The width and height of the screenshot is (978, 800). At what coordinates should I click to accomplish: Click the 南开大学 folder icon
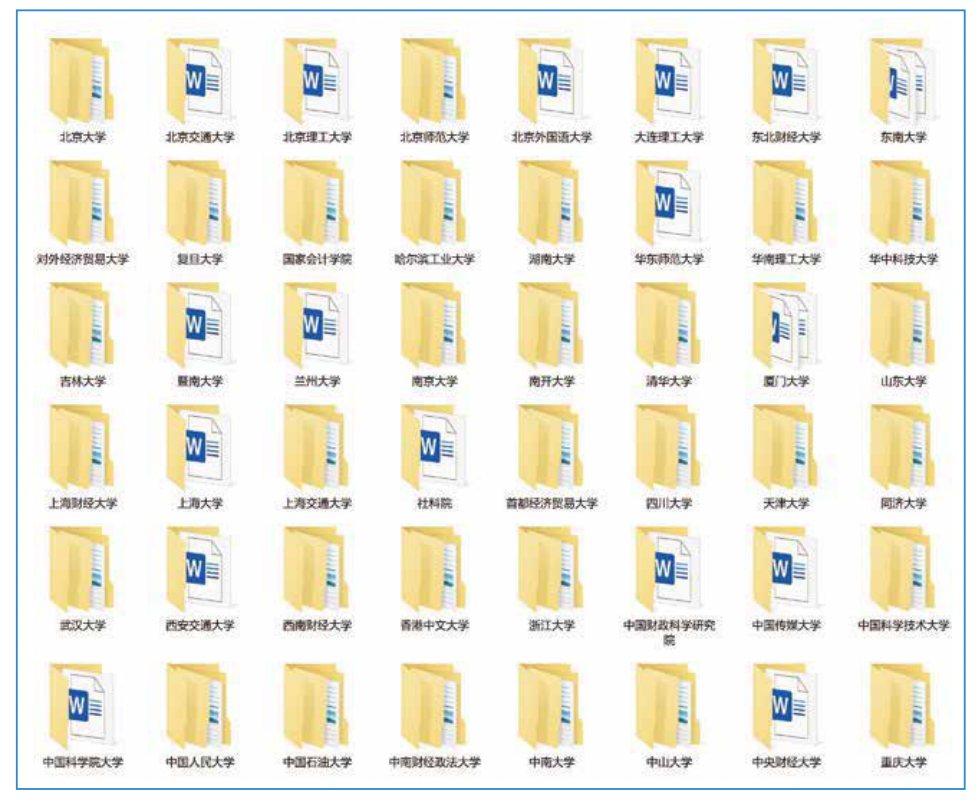point(551,325)
